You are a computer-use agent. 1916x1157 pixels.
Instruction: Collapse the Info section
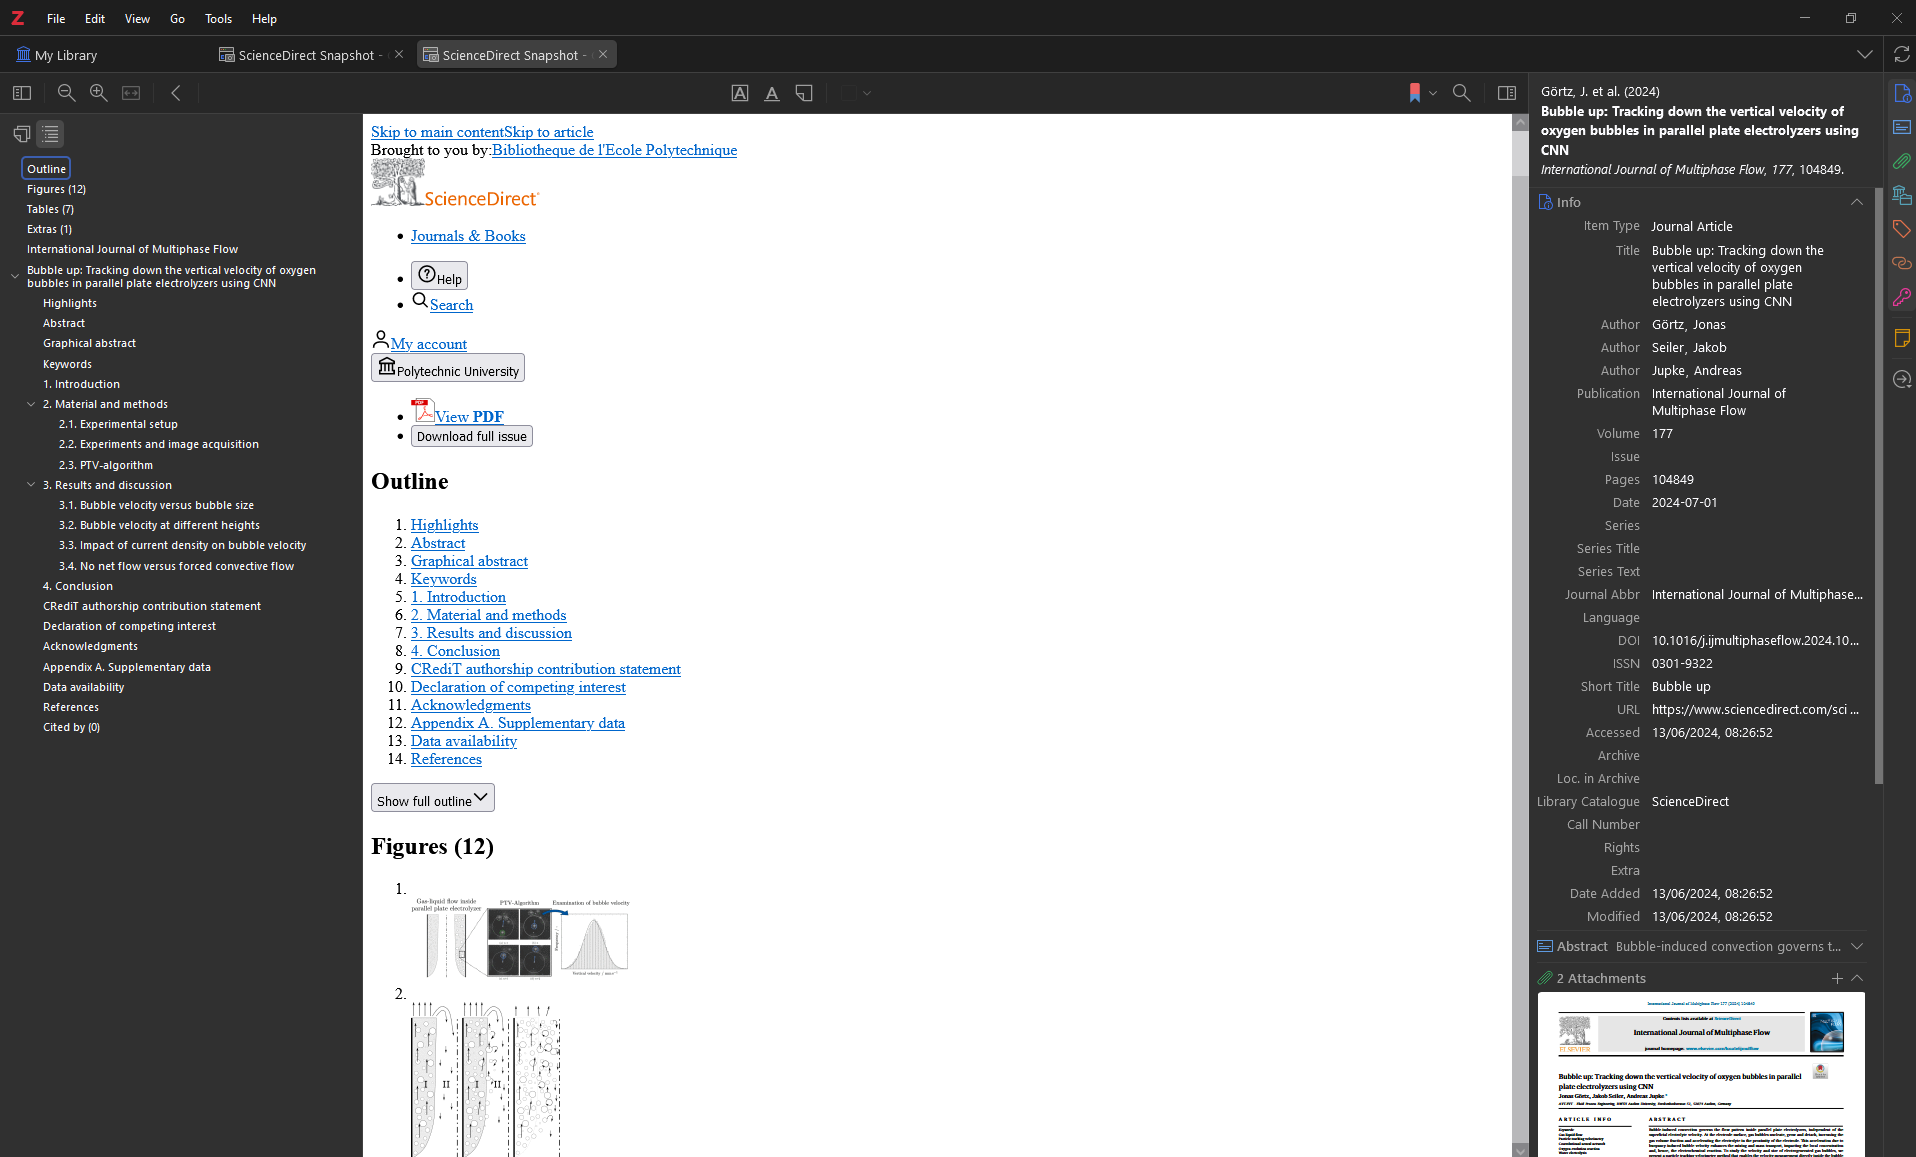click(1857, 202)
